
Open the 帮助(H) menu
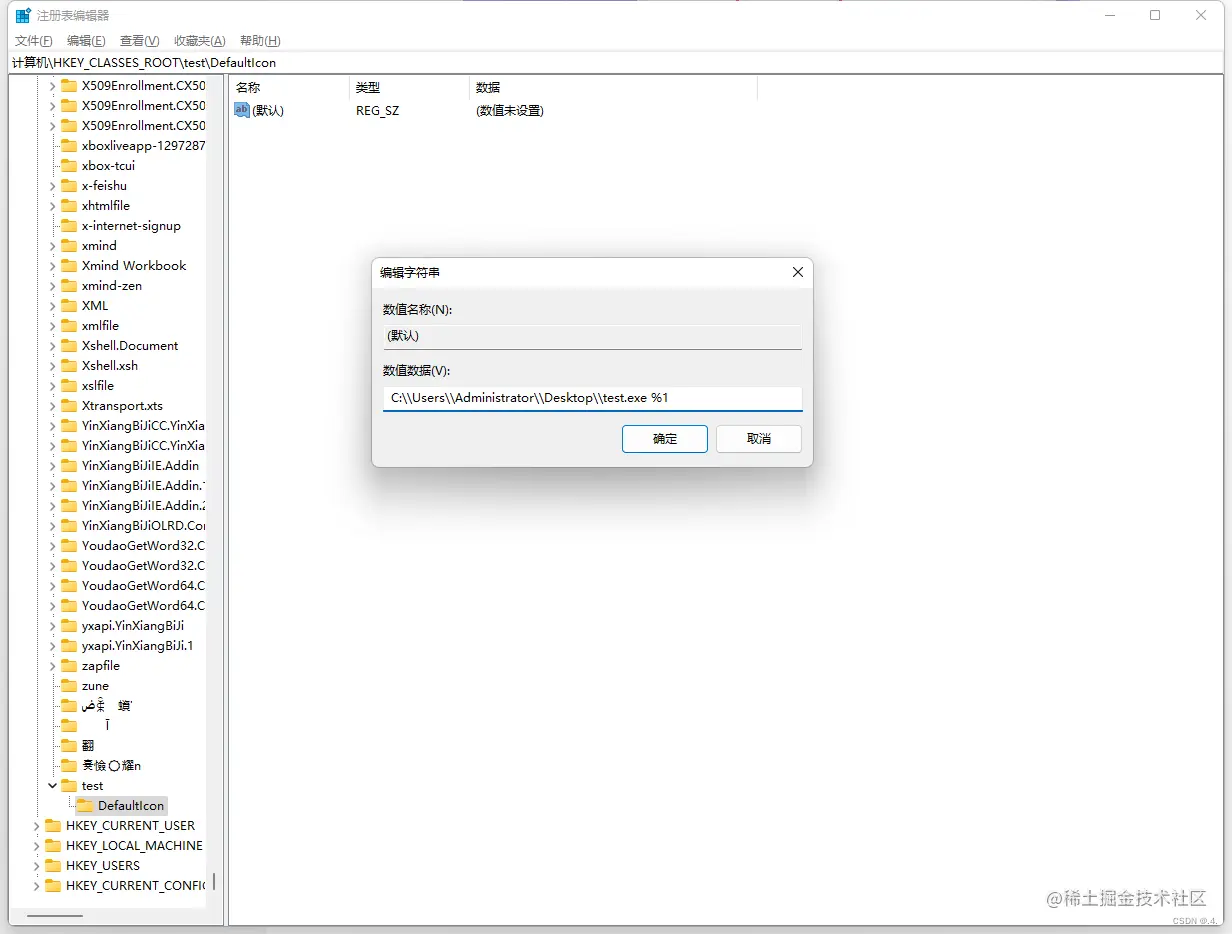click(x=260, y=41)
